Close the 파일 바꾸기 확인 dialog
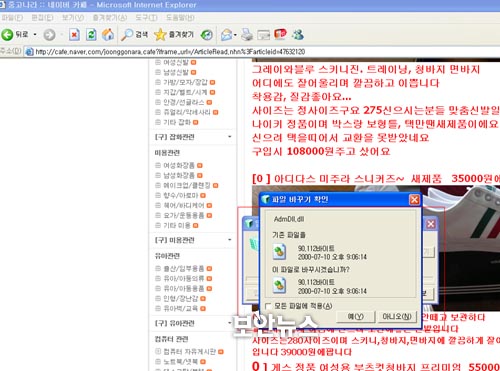Screen dimensions: 500x371 (x=414, y=199)
